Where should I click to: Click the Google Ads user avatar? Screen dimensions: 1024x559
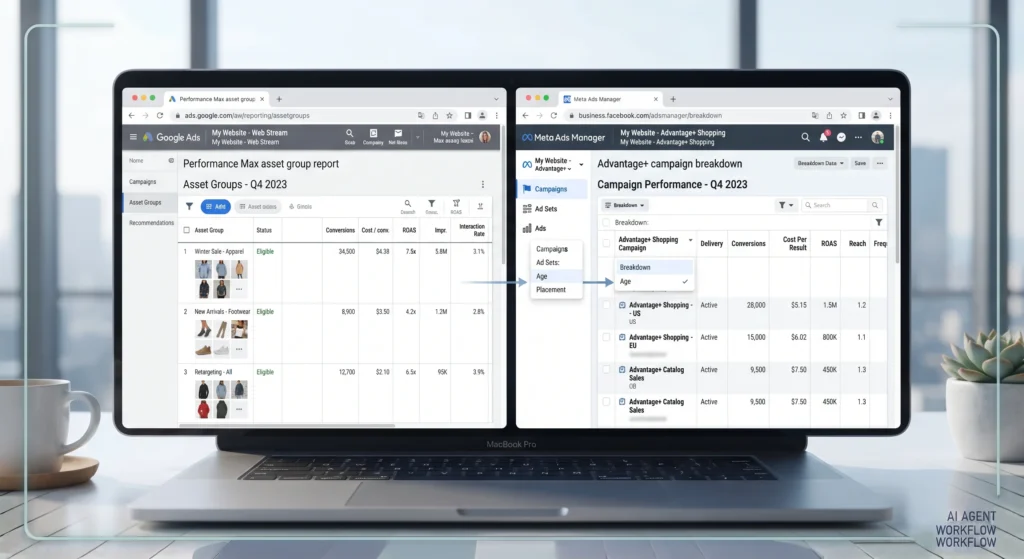click(x=485, y=136)
